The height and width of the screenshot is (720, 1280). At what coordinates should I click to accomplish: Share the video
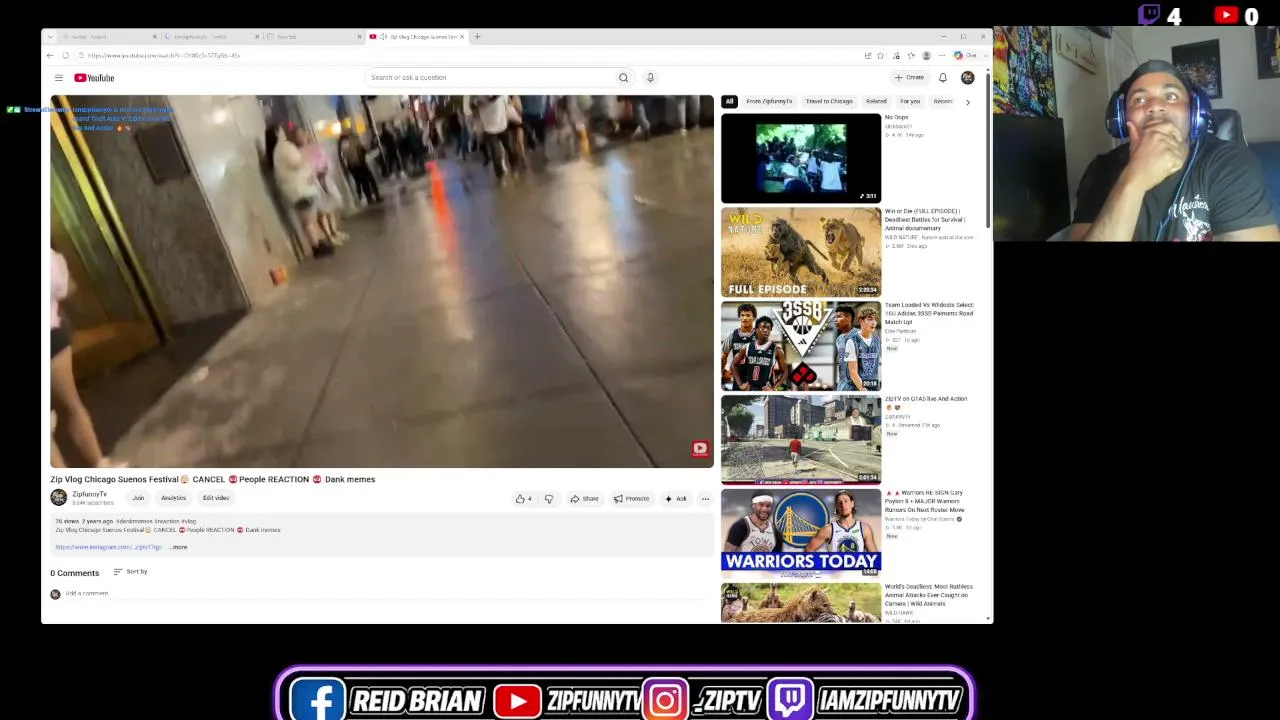pyautogui.click(x=585, y=499)
